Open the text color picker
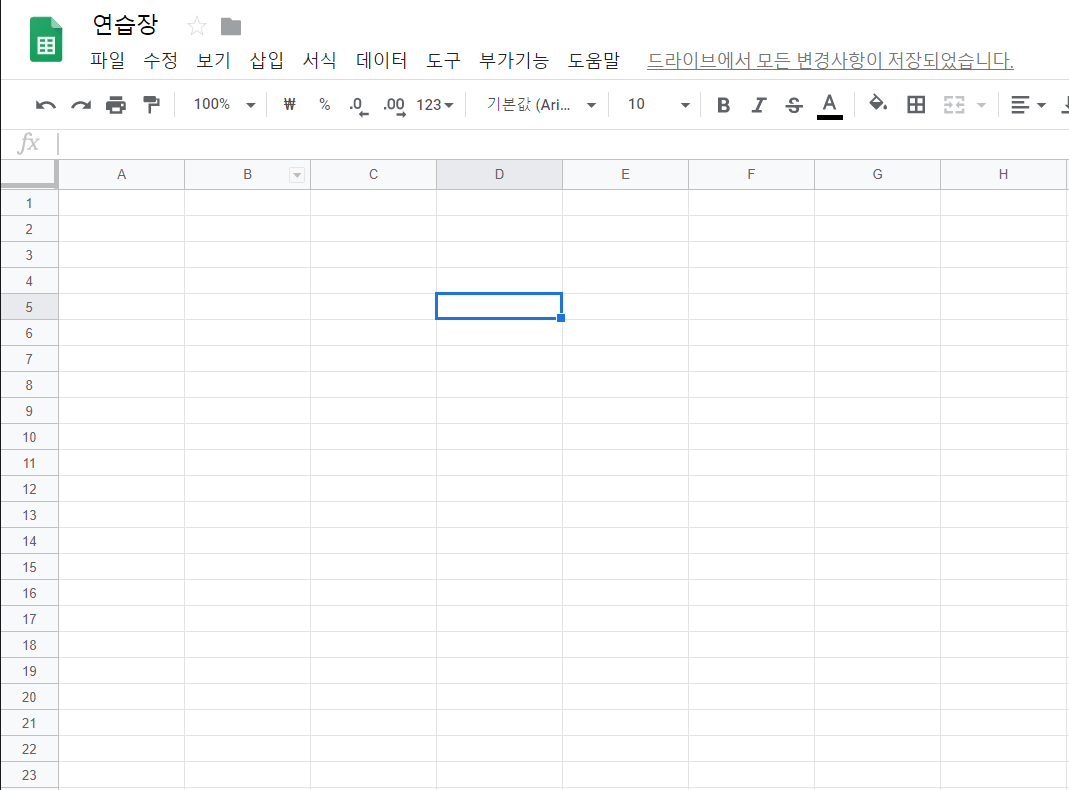 coord(829,106)
